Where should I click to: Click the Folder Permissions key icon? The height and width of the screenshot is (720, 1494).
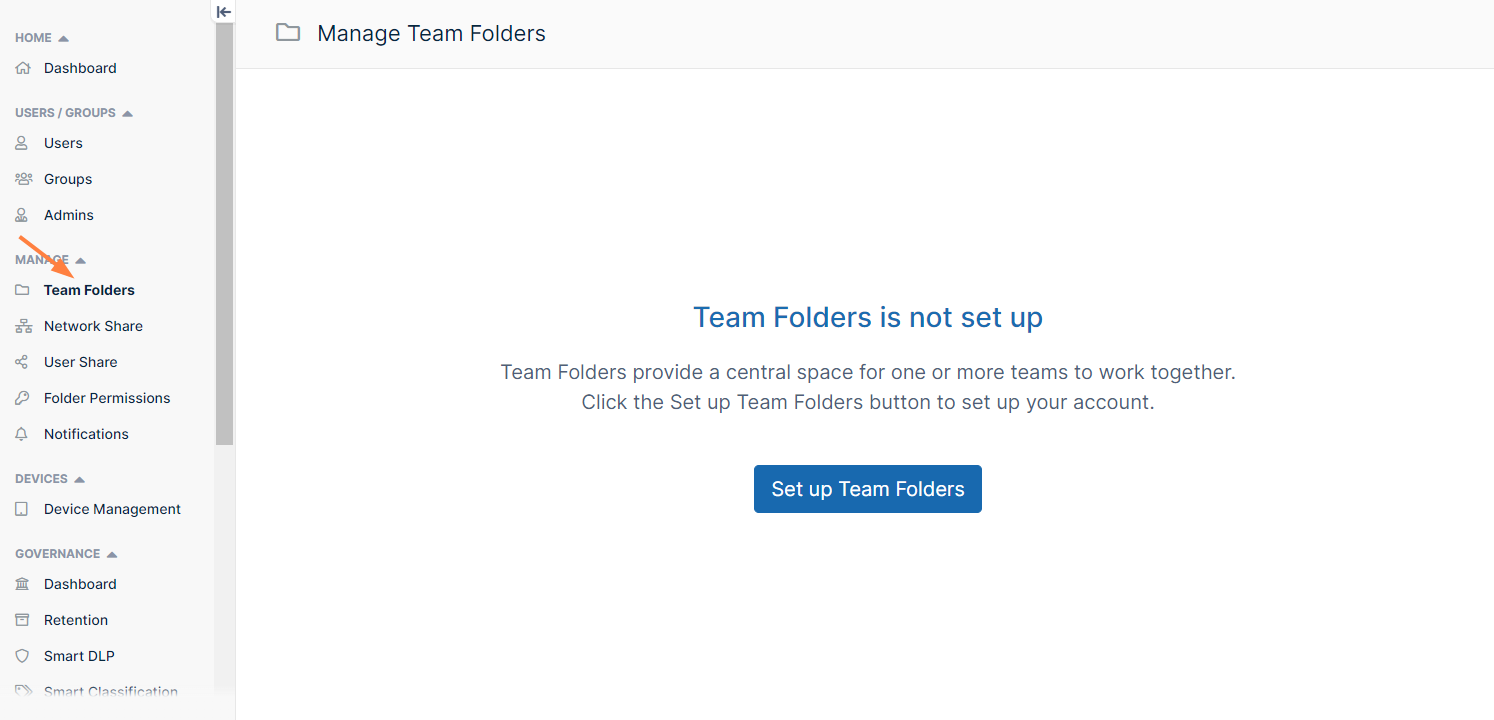(21, 397)
